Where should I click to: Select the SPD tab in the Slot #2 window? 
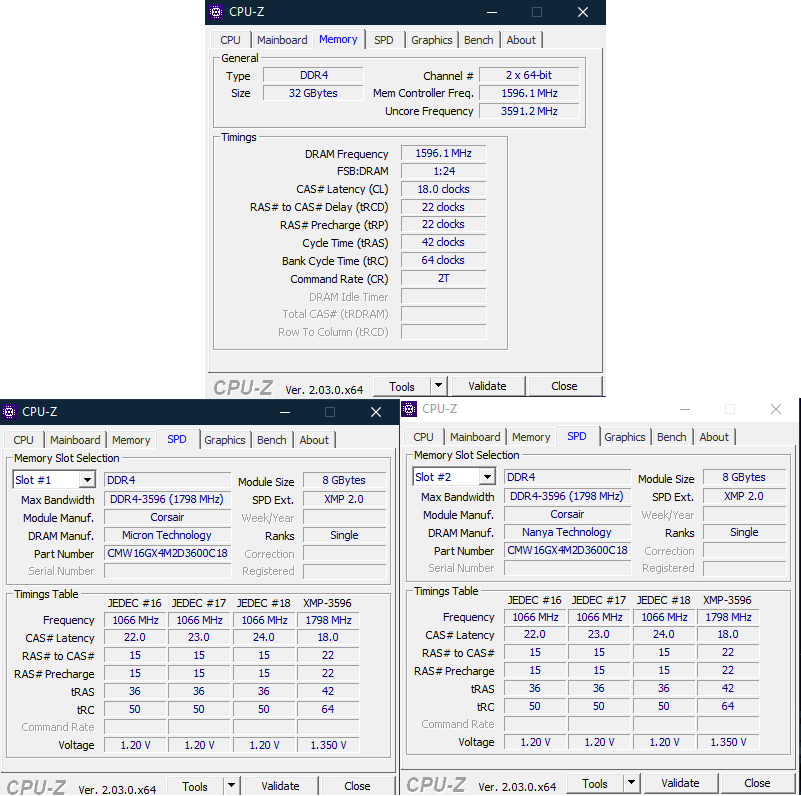(x=577, y=436)
